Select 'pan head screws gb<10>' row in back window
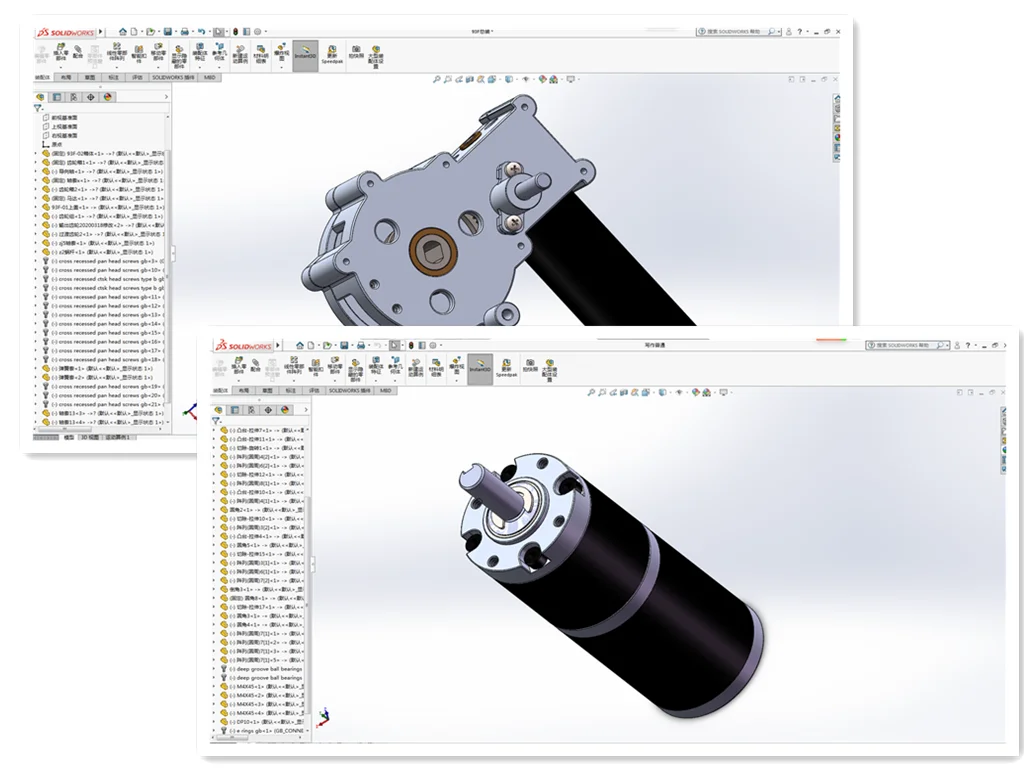 click(102, 270)
